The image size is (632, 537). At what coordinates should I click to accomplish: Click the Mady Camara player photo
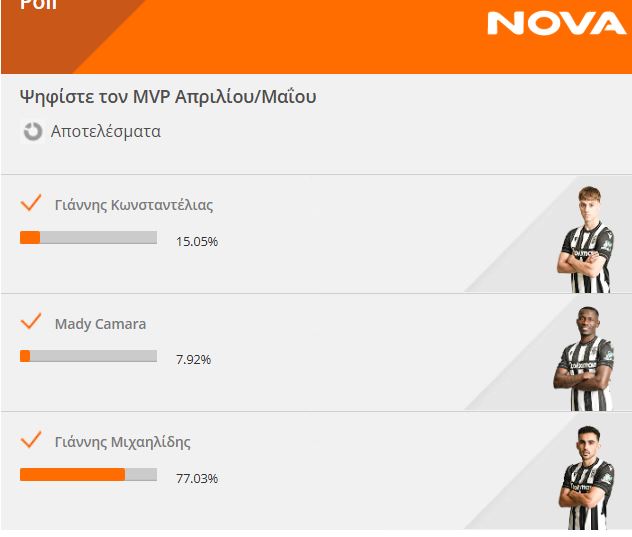pyautogui.click(x=584, y=359)
